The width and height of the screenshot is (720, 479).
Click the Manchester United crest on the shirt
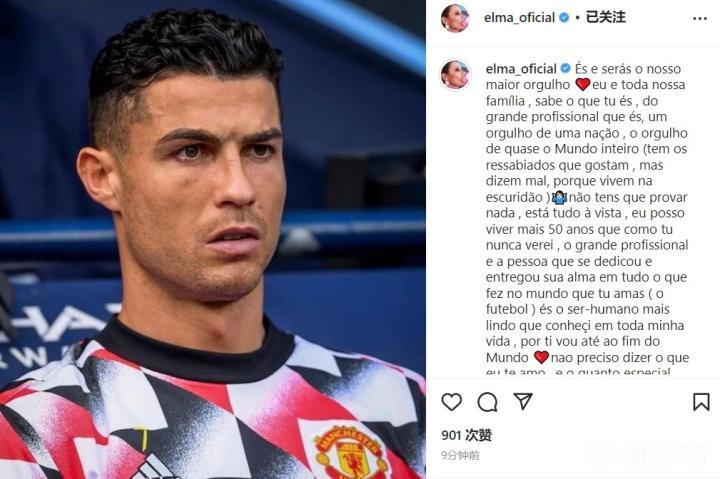coord(350,454)
